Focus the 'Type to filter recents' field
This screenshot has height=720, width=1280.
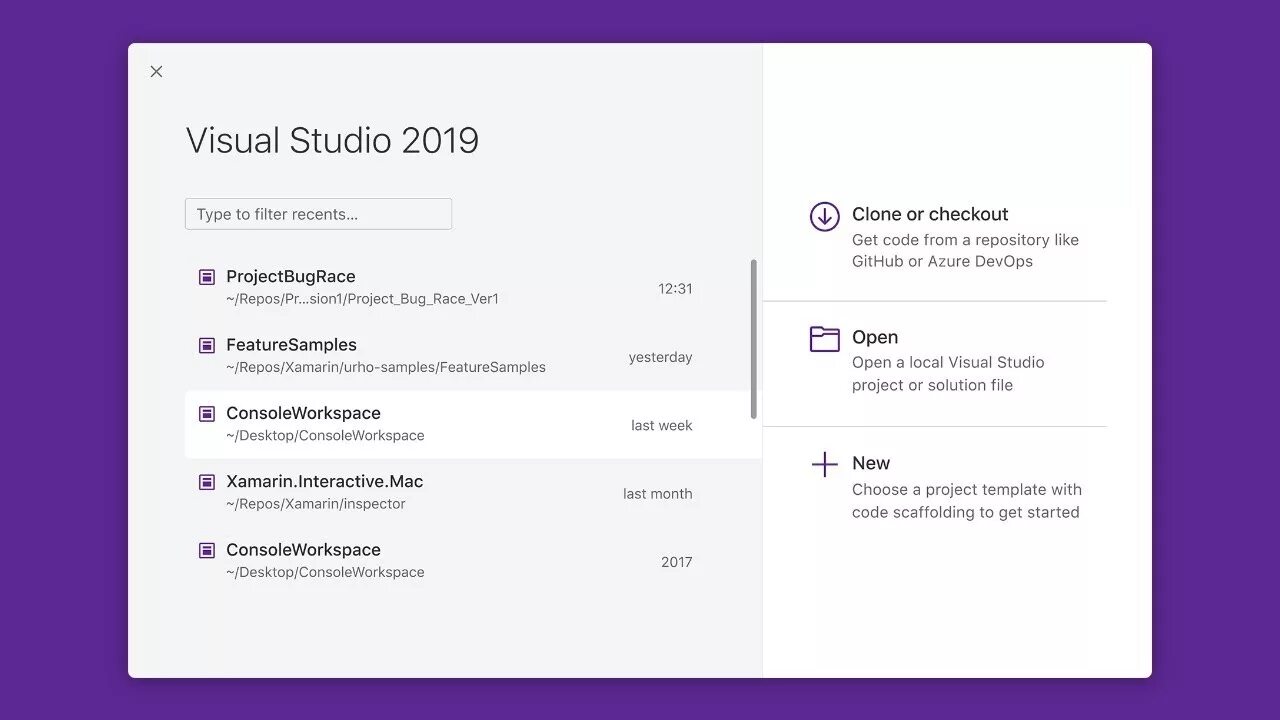click(x=318, y=214)
